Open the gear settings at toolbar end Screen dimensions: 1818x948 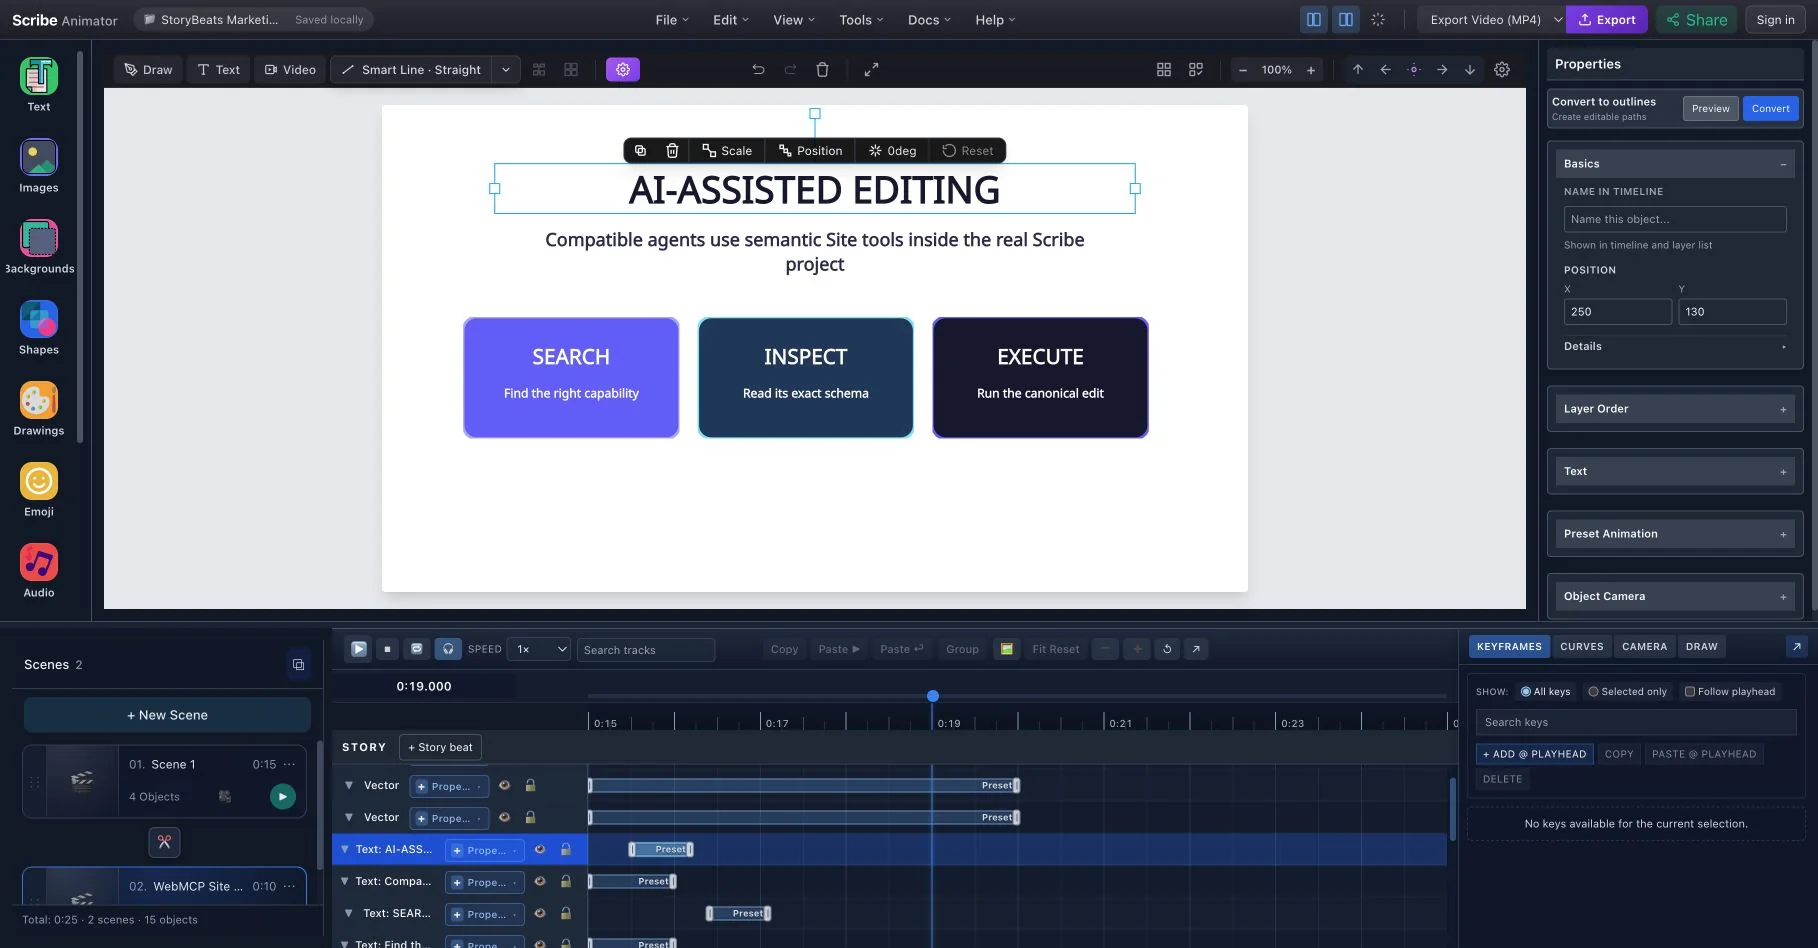coord(1502,69)
